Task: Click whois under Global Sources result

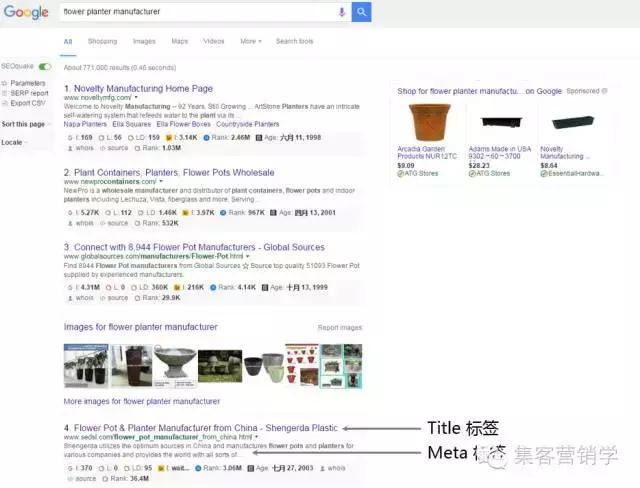Action: click(84, 298)
